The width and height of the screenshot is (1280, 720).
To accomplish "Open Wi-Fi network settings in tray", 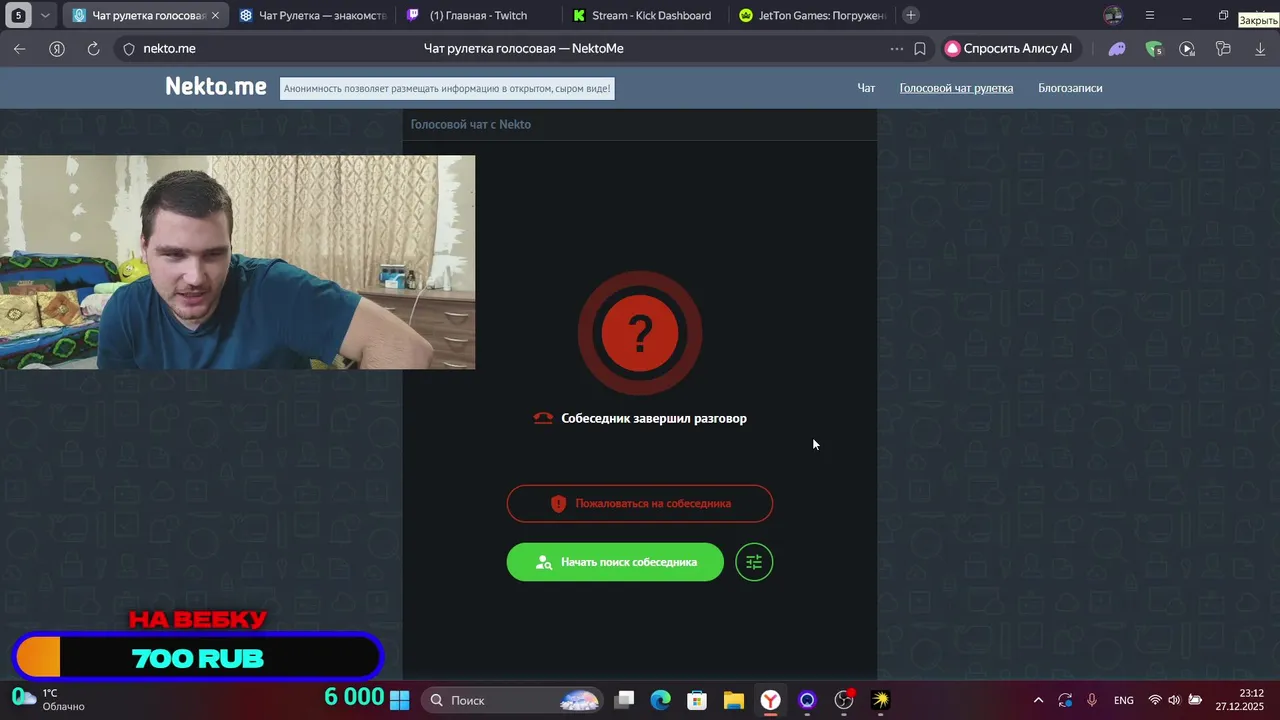I will point(1155,700).
